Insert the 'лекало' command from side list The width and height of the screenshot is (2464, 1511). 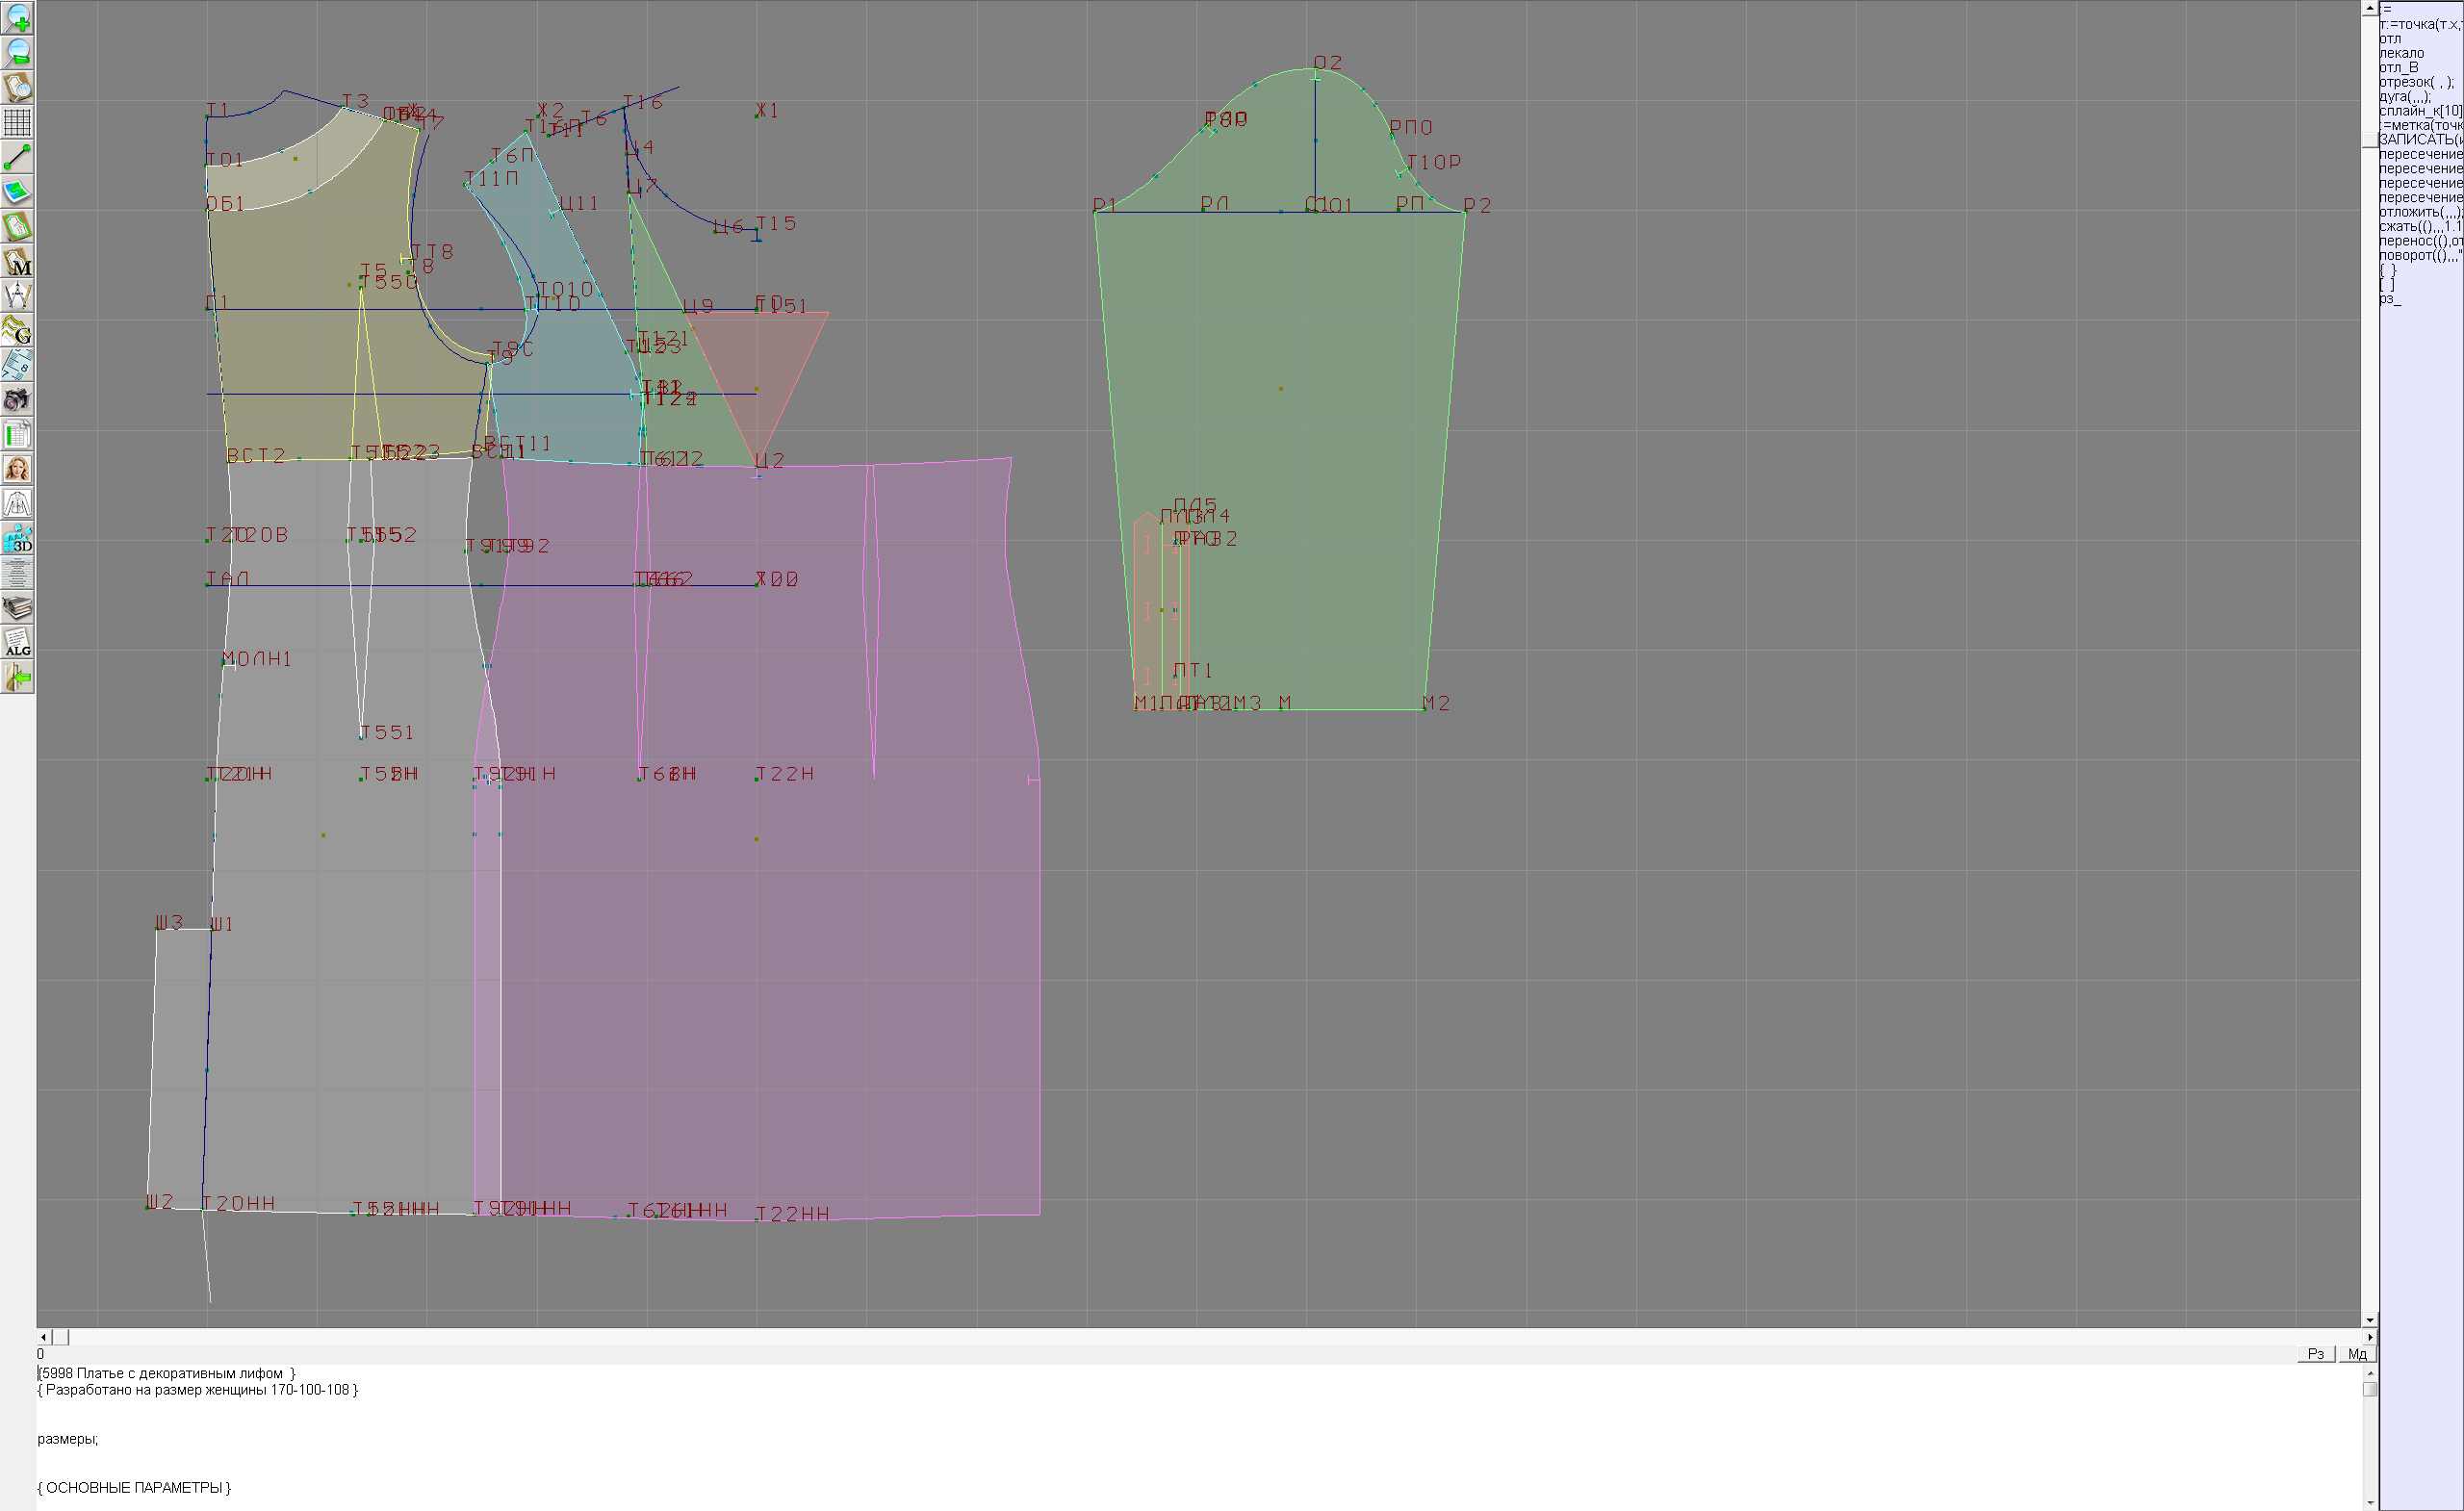(x=2401, y=53)
